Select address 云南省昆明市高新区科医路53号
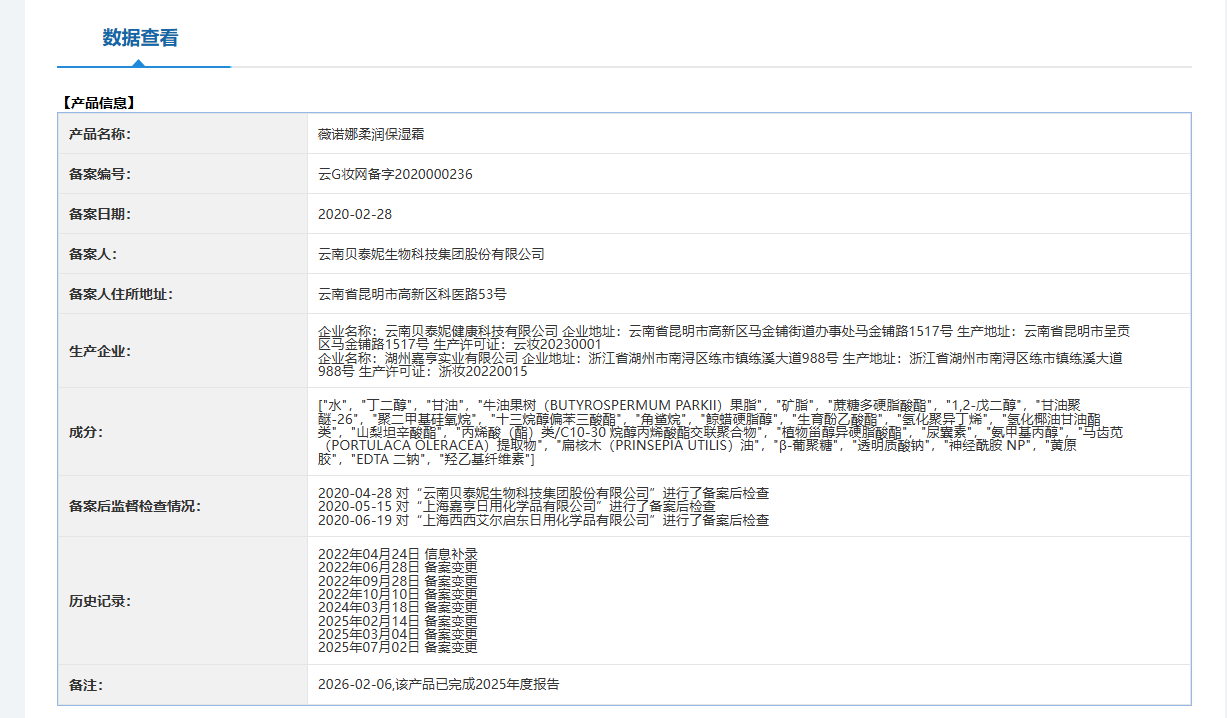1227x718 pixels. [412, 294]
